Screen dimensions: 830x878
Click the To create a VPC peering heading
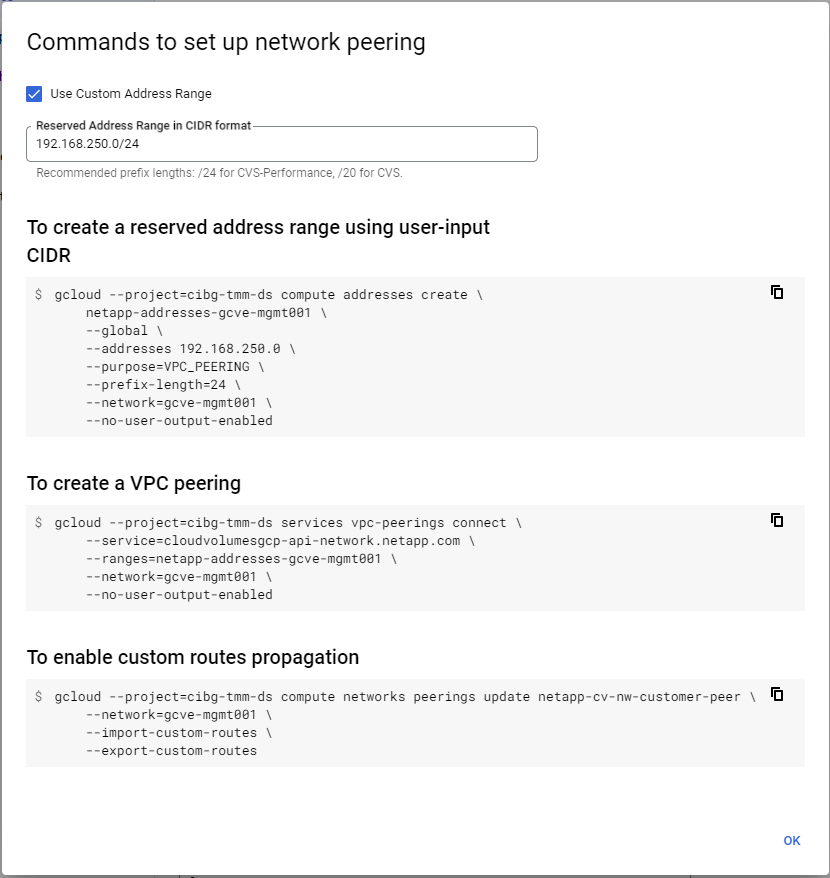[x=134, y=483]
